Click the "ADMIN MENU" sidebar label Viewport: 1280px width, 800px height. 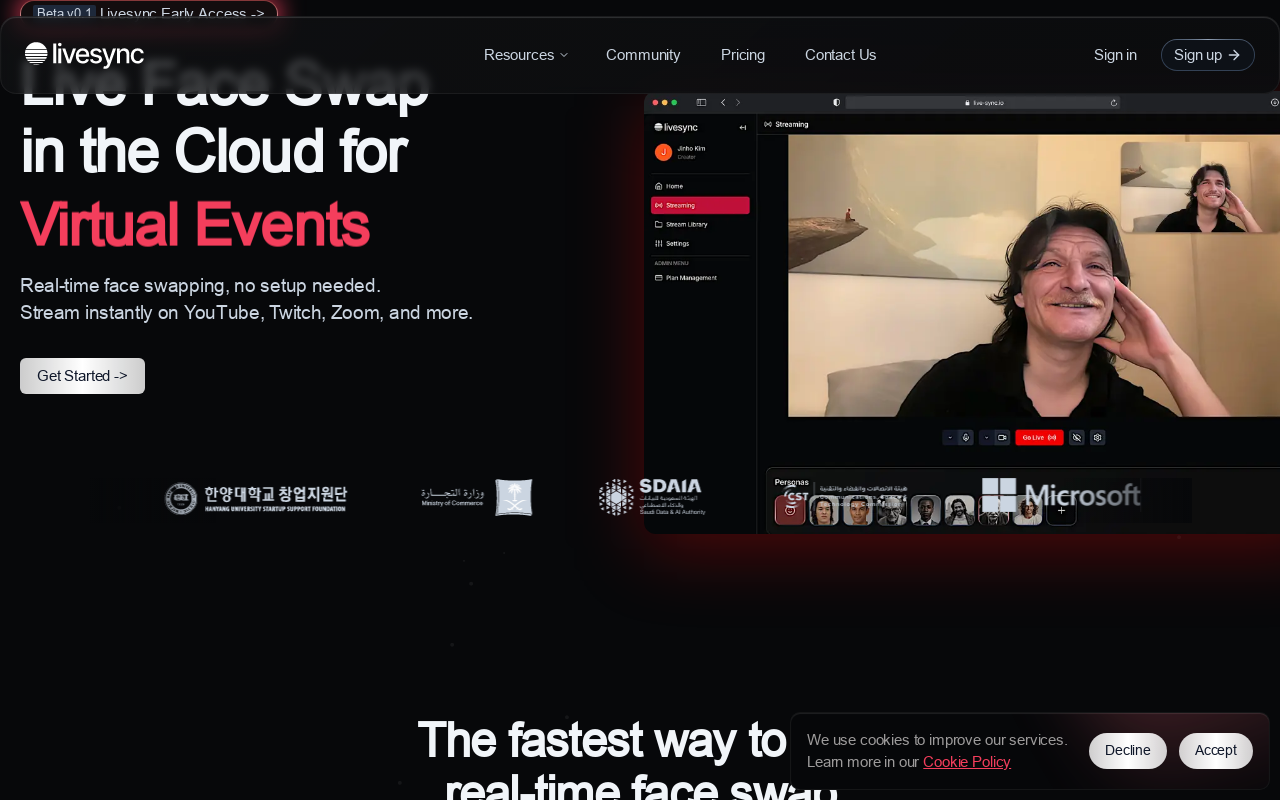(671, 263)
